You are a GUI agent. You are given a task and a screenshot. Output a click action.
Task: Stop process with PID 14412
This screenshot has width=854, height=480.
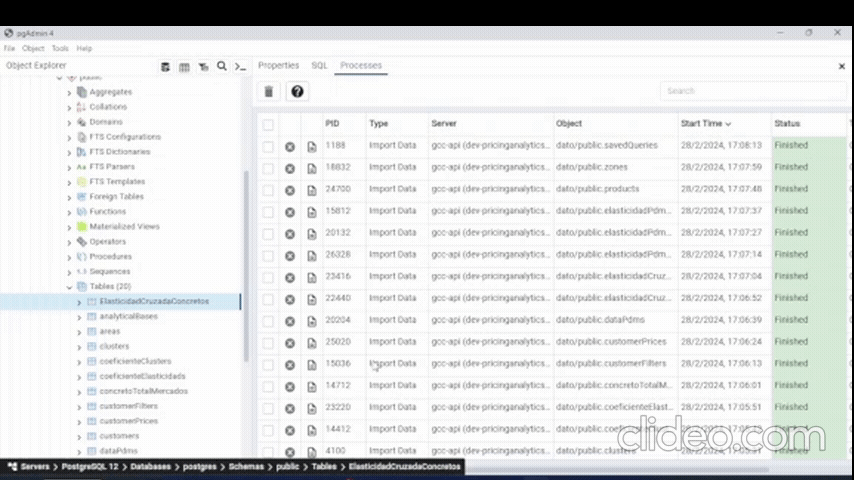click(290, 430)
